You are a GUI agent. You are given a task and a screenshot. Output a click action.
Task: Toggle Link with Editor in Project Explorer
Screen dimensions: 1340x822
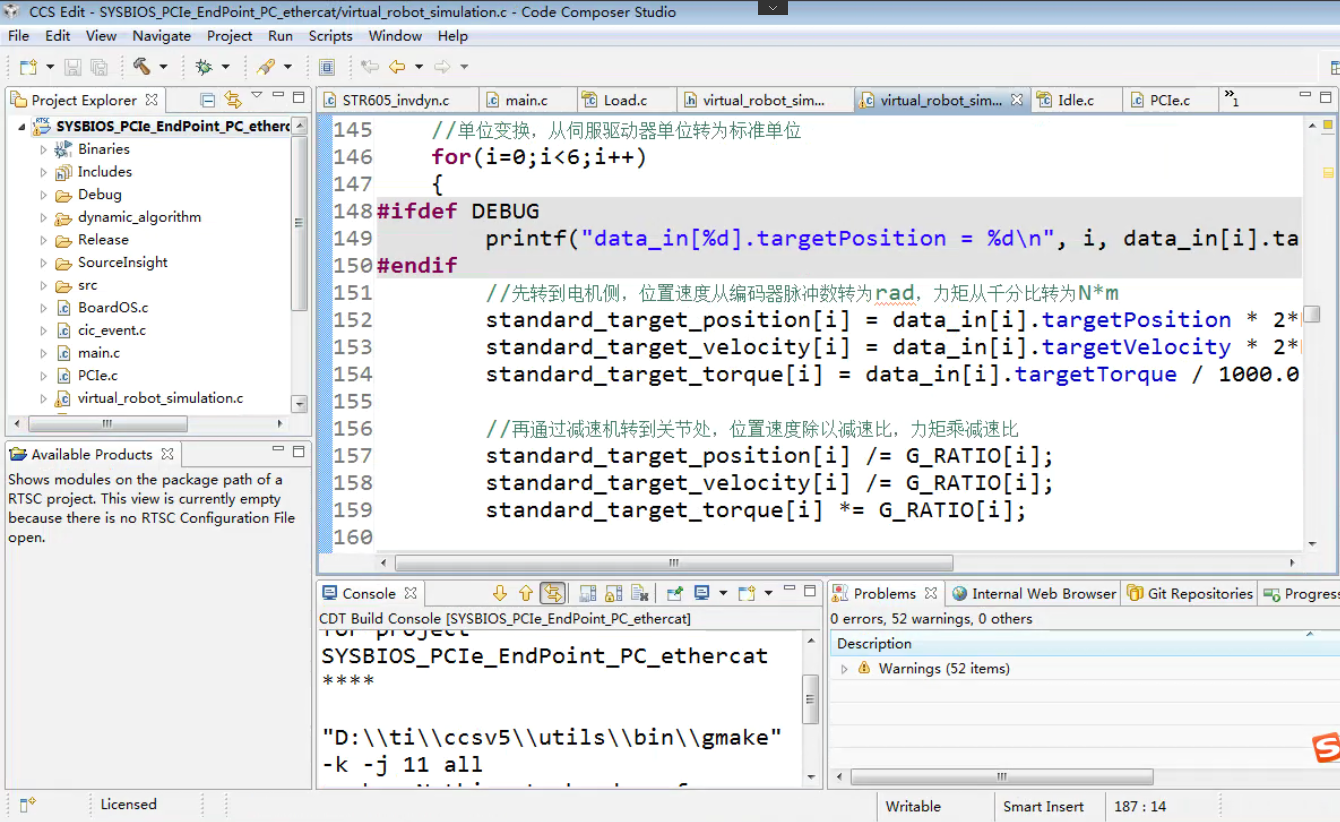(x=232, y=99)
